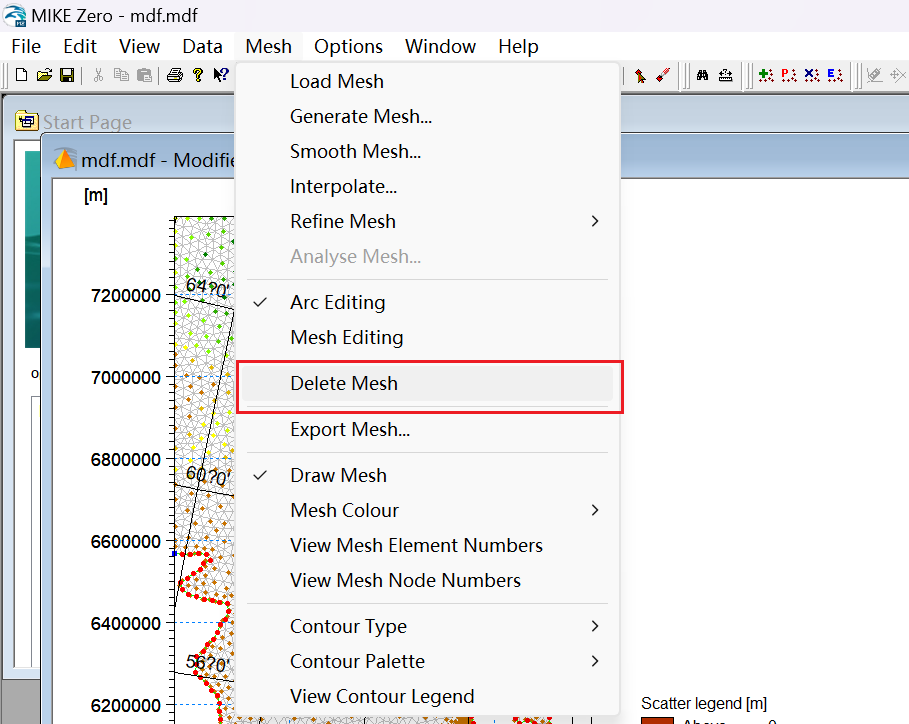Click the Open file folder icon
The width and height of the screenshot is (909, 724).
[x=44, y=75]
